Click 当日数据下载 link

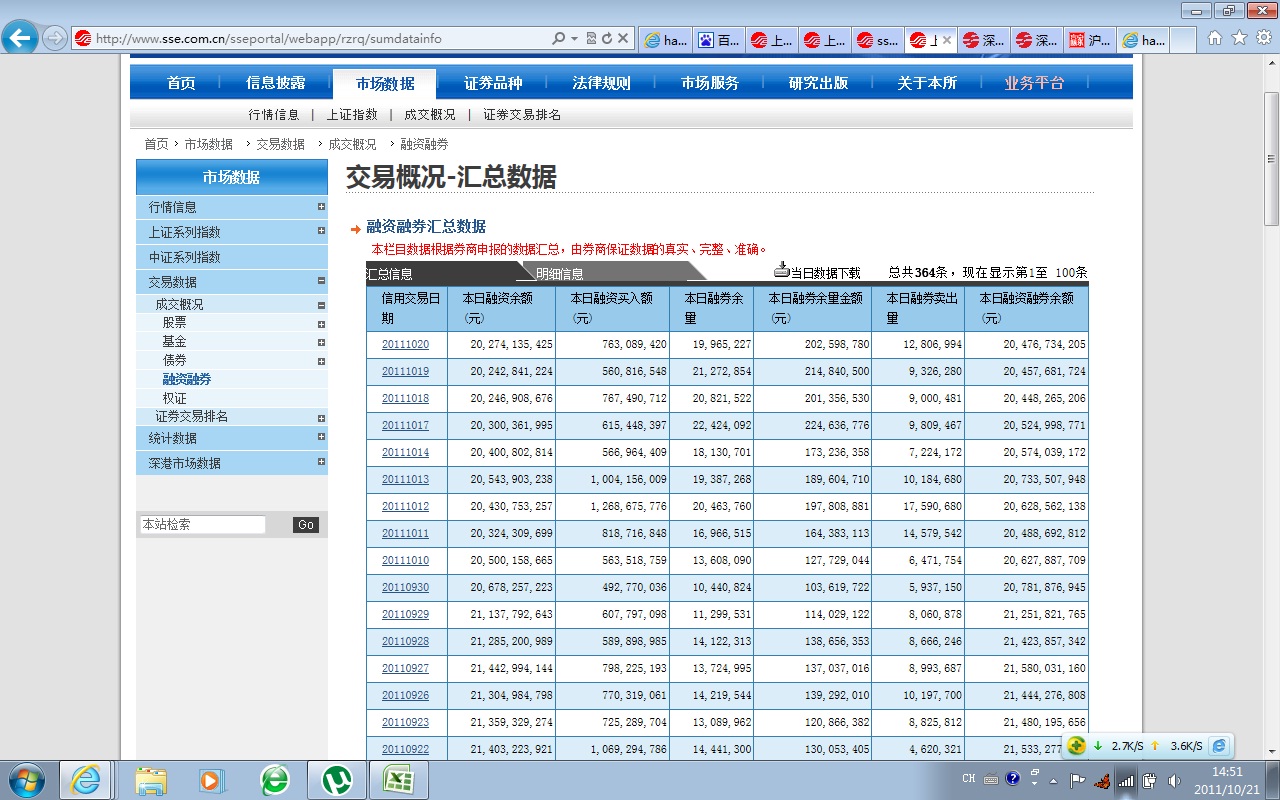[x=825, y=273]
